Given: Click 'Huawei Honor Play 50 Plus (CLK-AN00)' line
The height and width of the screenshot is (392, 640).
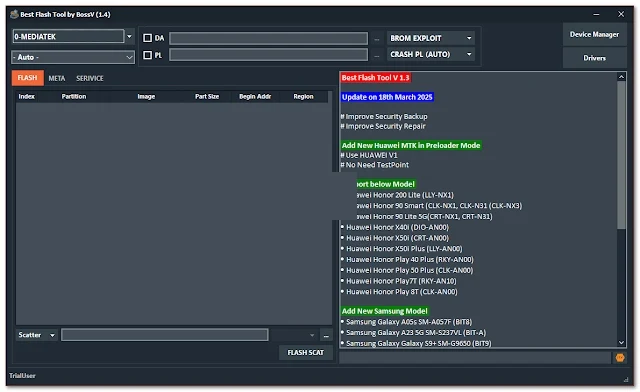Looking at the screenshot, I should (407, 270).
